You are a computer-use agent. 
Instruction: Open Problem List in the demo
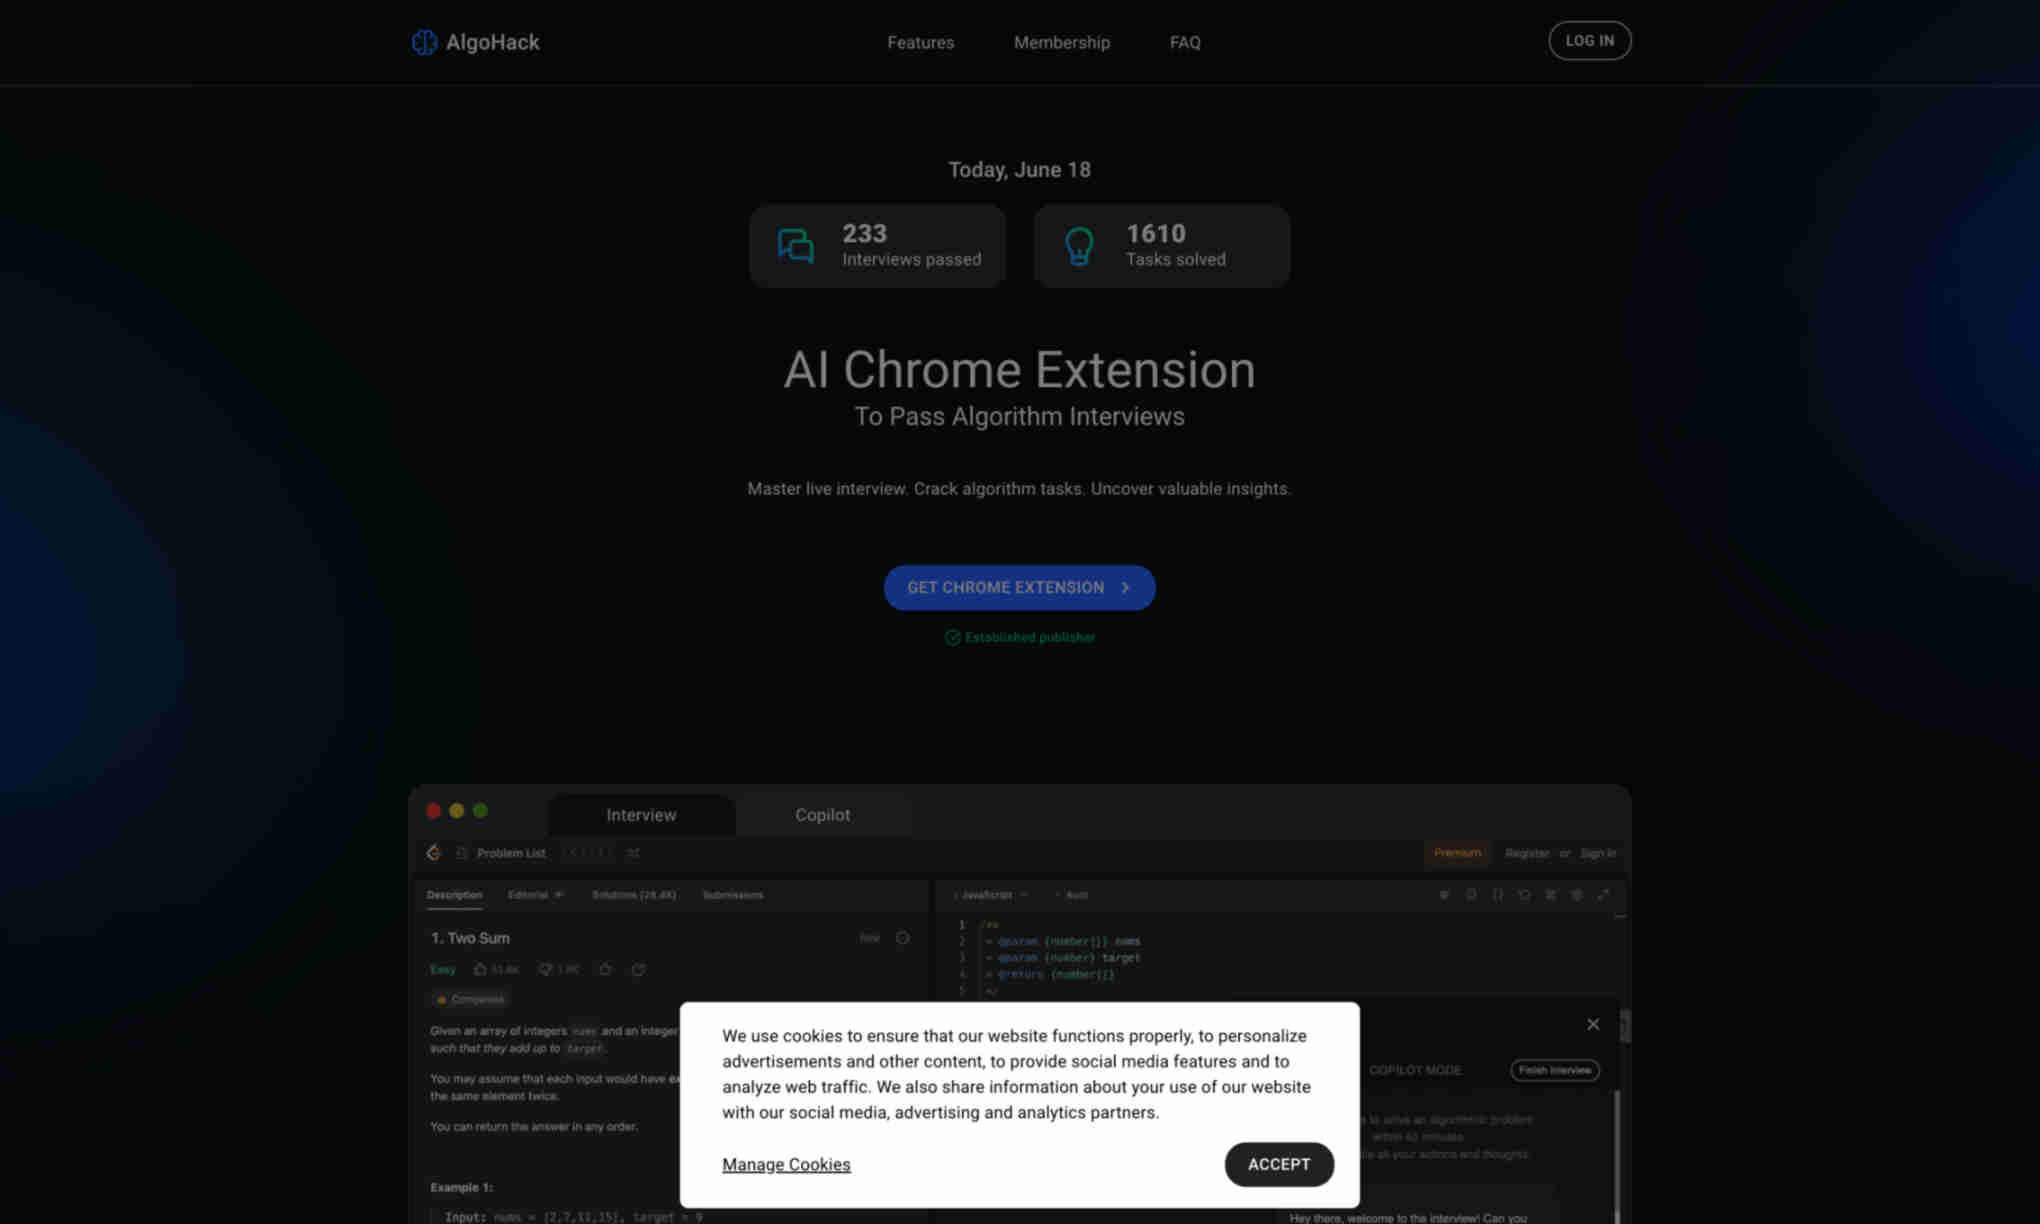[511, 853]
